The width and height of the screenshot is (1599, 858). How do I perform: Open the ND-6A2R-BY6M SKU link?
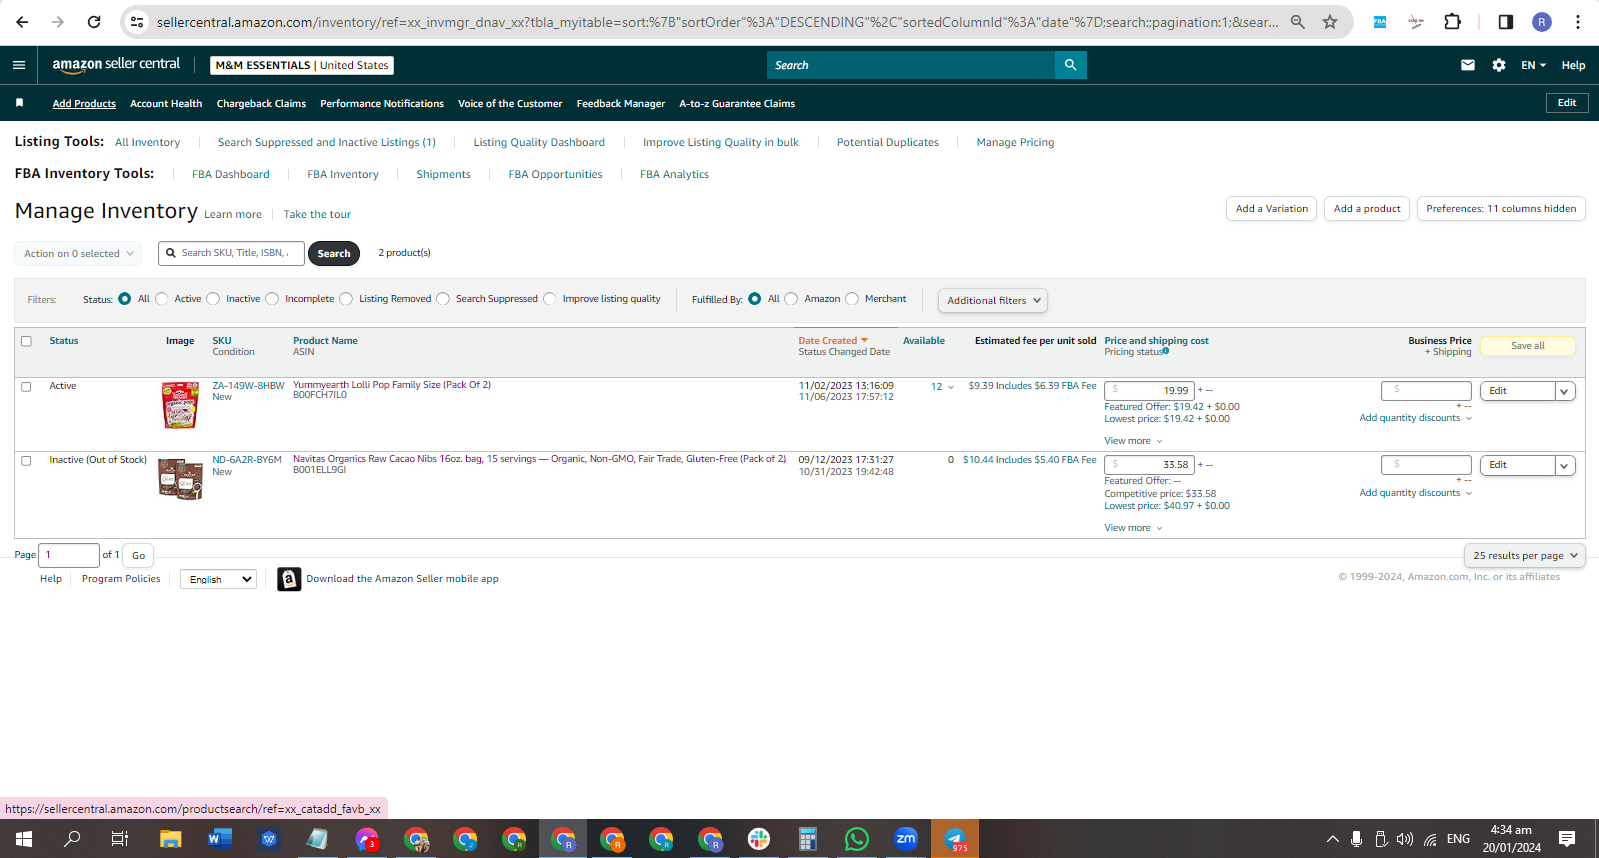247,460
